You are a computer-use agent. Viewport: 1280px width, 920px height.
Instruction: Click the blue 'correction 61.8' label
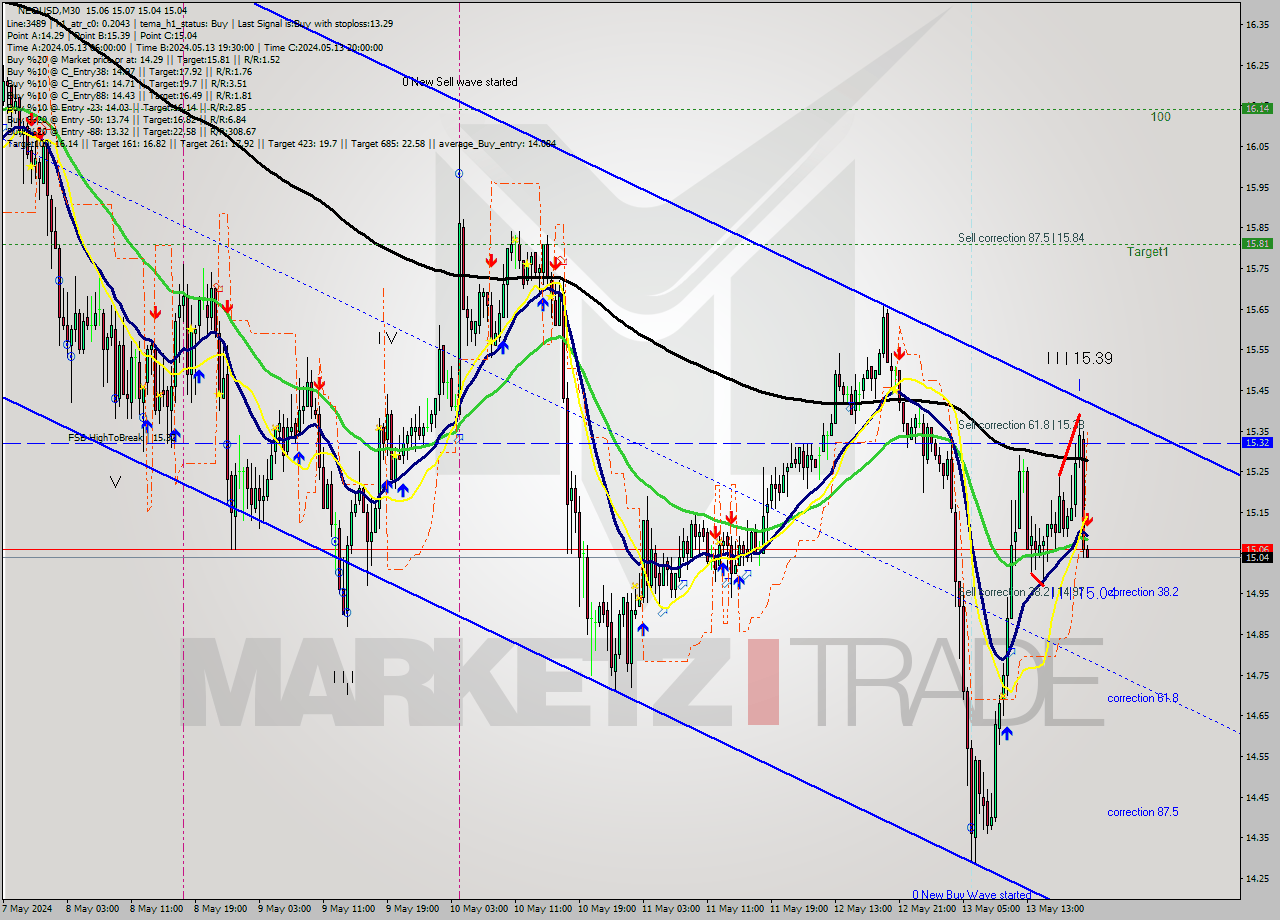coord(1143,698)
